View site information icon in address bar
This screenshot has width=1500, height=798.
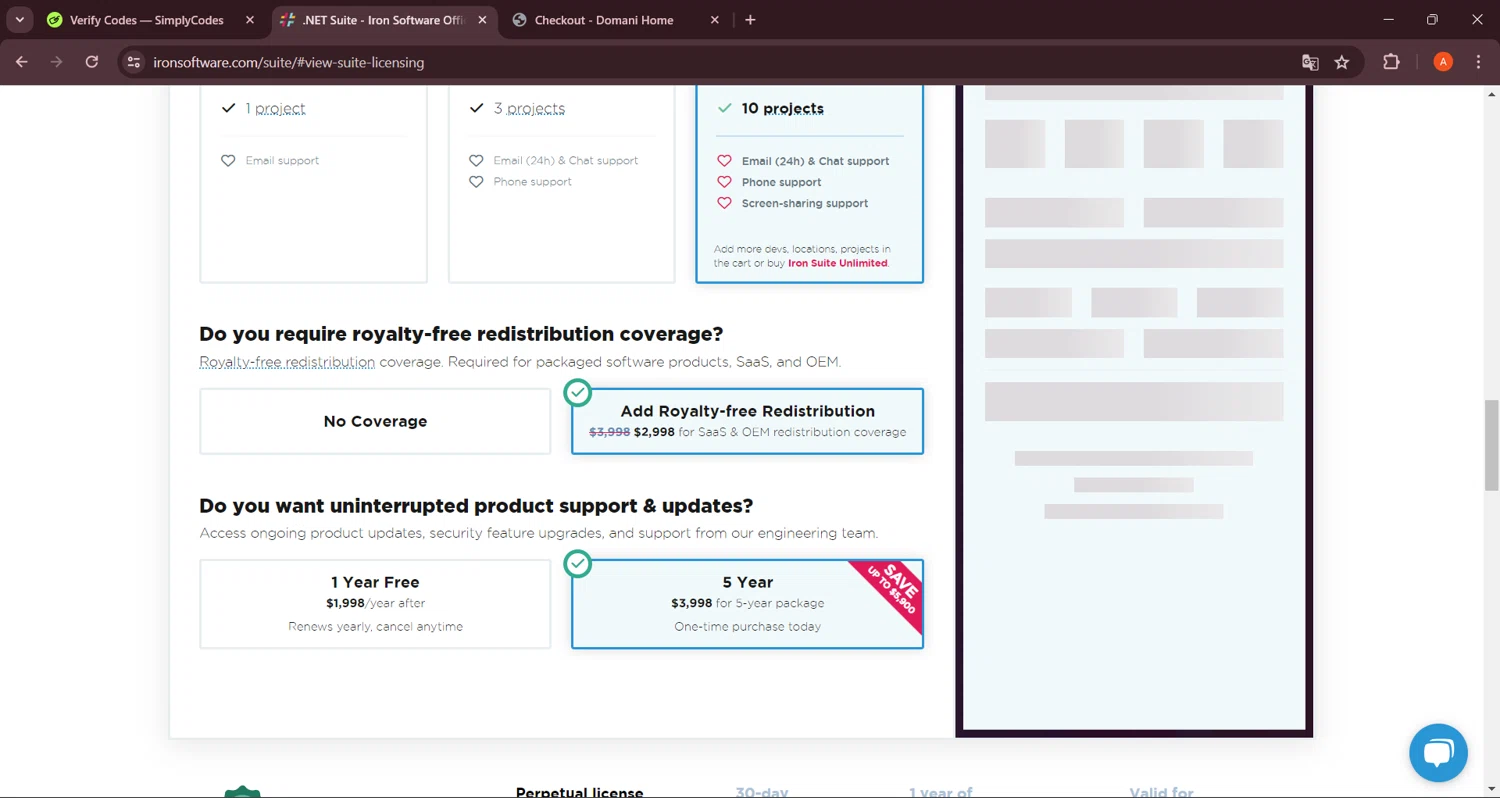point(134,62)
